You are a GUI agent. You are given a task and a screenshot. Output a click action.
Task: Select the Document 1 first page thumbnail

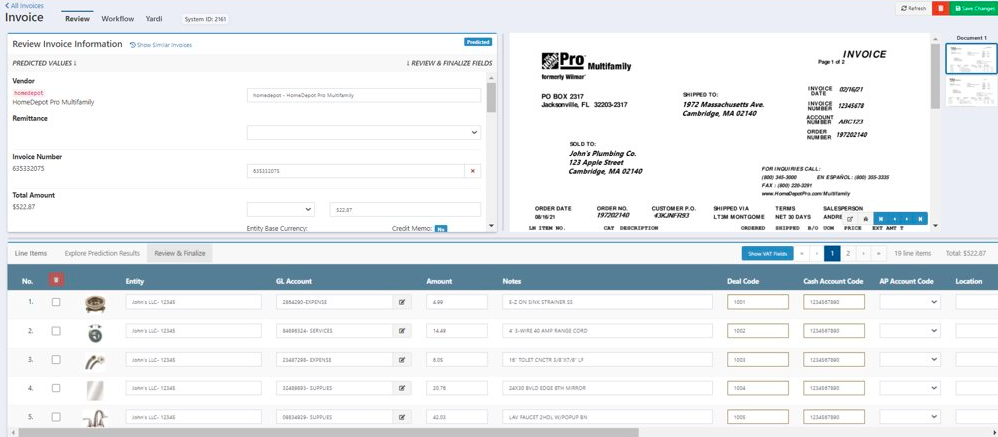click(971, 58)
